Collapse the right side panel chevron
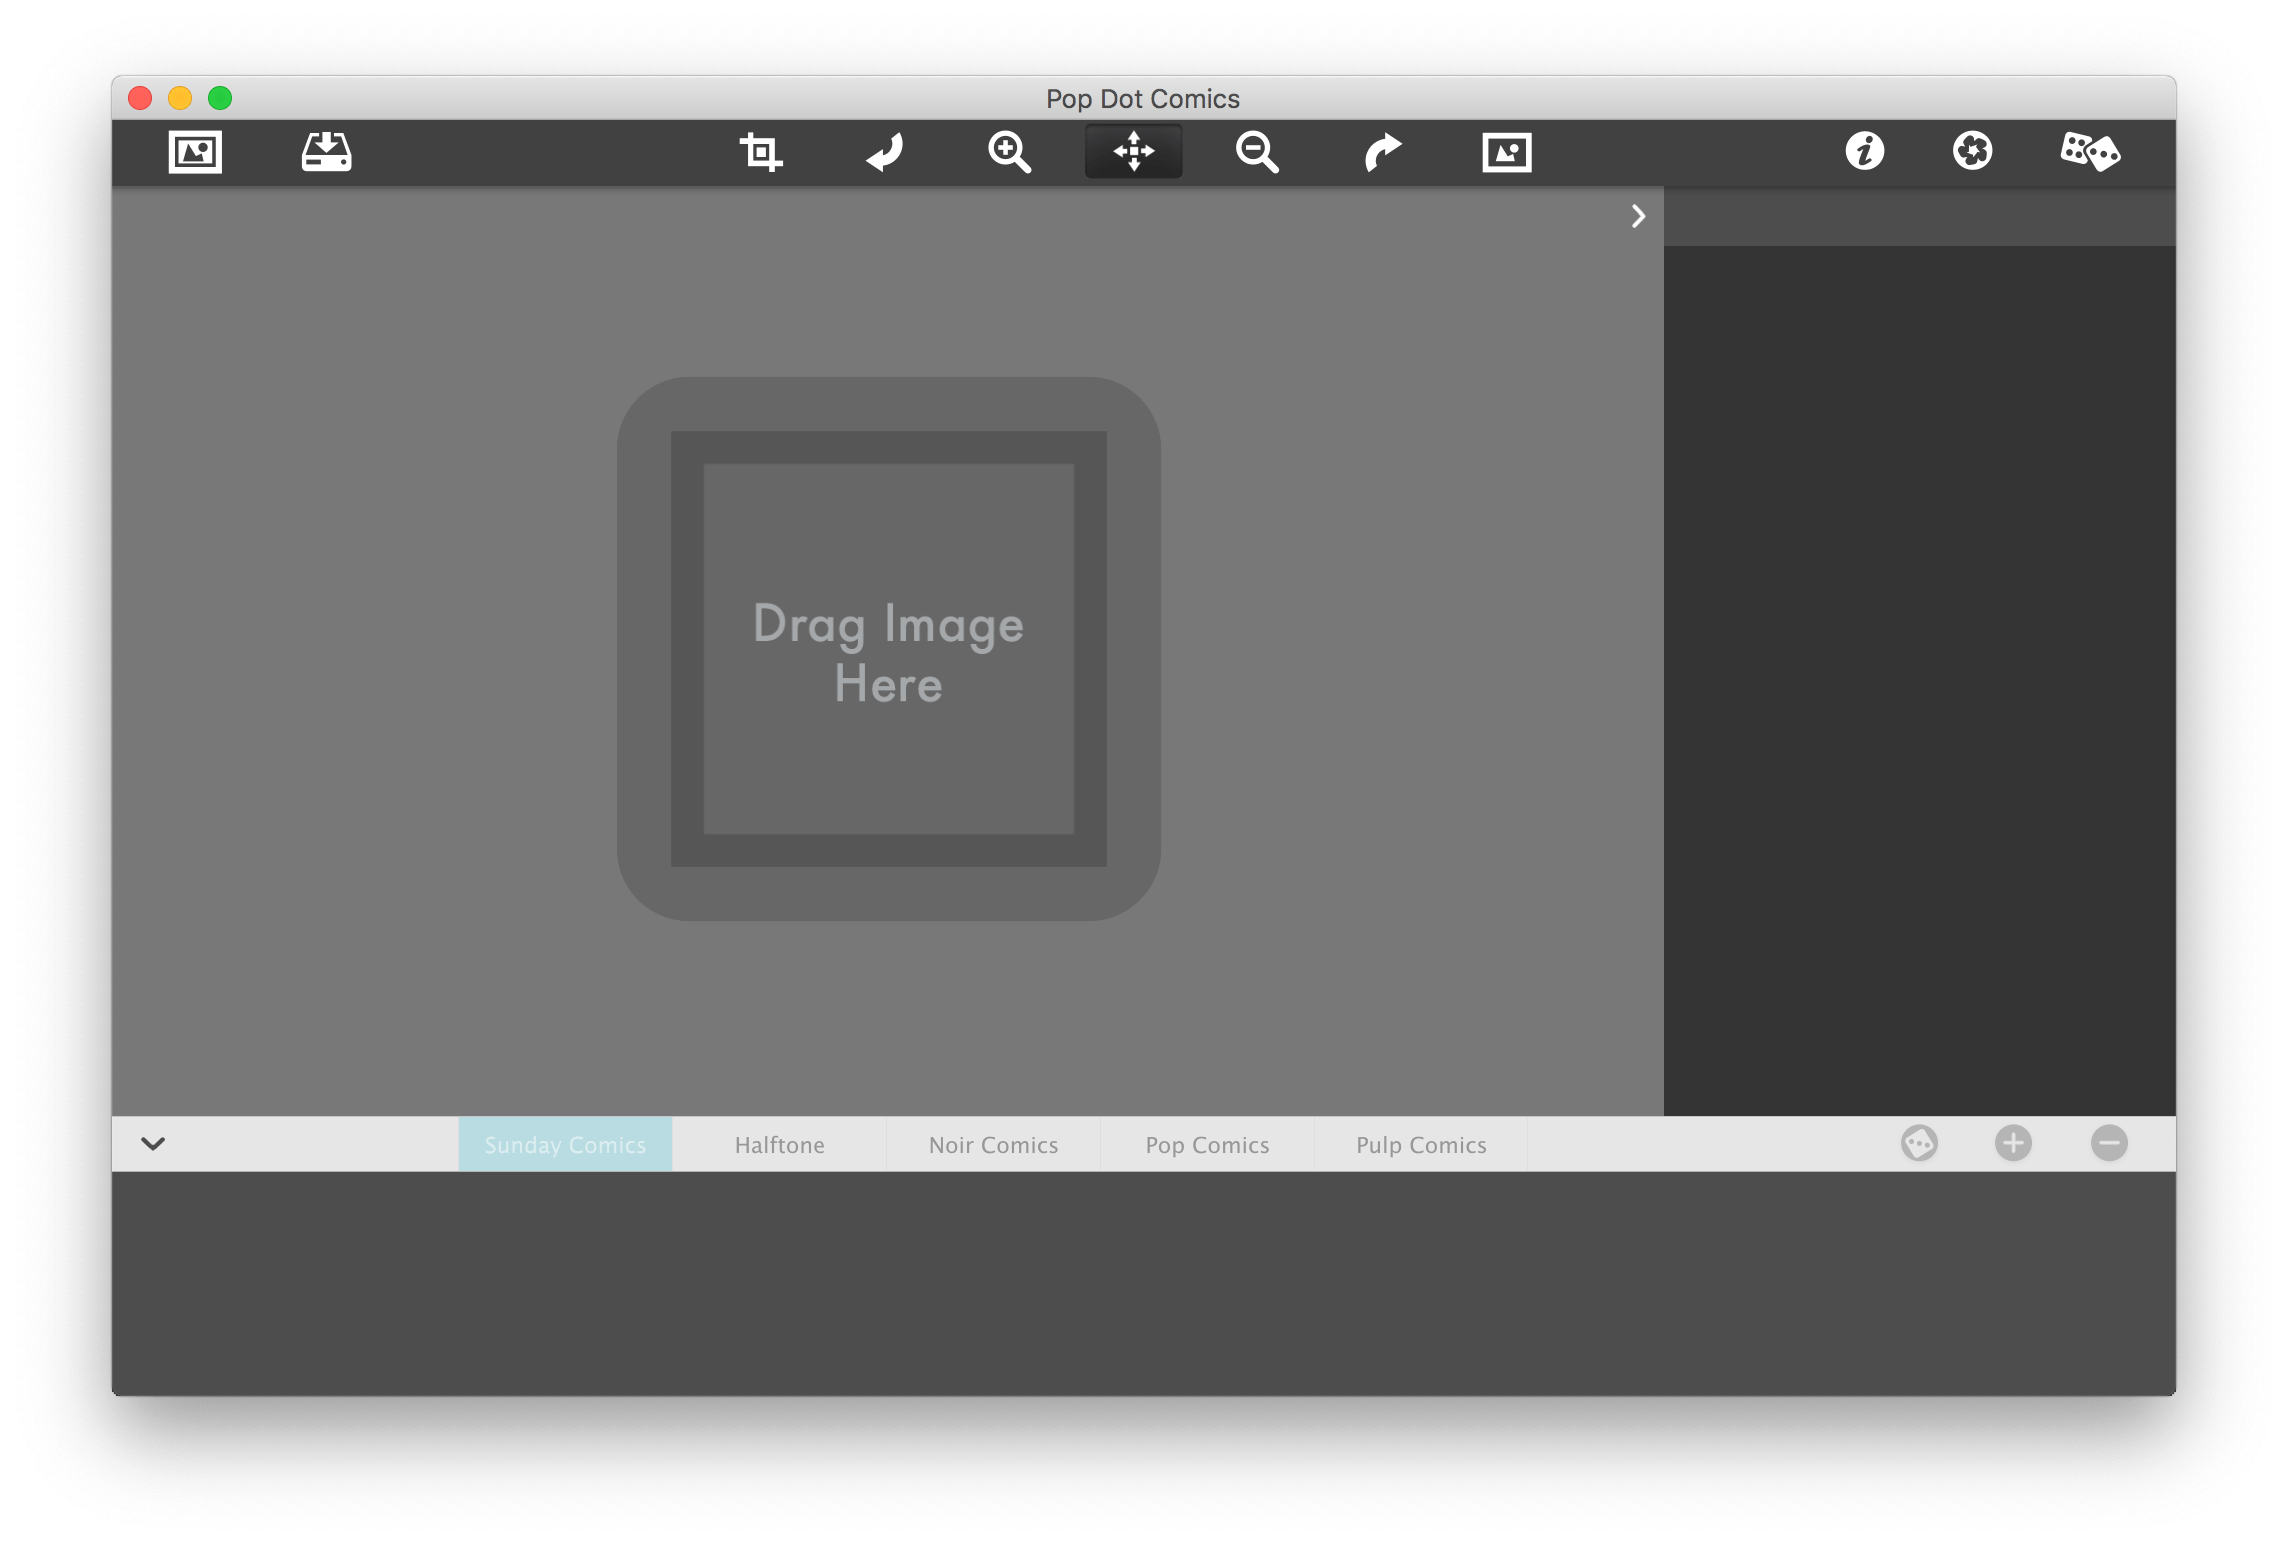2288x1544 pixels. coord(1638,216)
